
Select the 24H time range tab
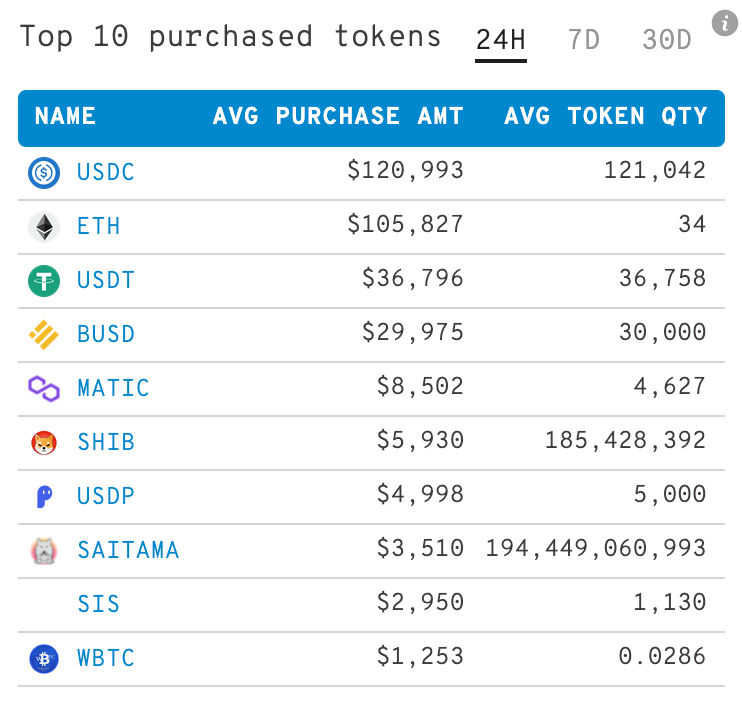pyautogui.click(x=501, y=41)
